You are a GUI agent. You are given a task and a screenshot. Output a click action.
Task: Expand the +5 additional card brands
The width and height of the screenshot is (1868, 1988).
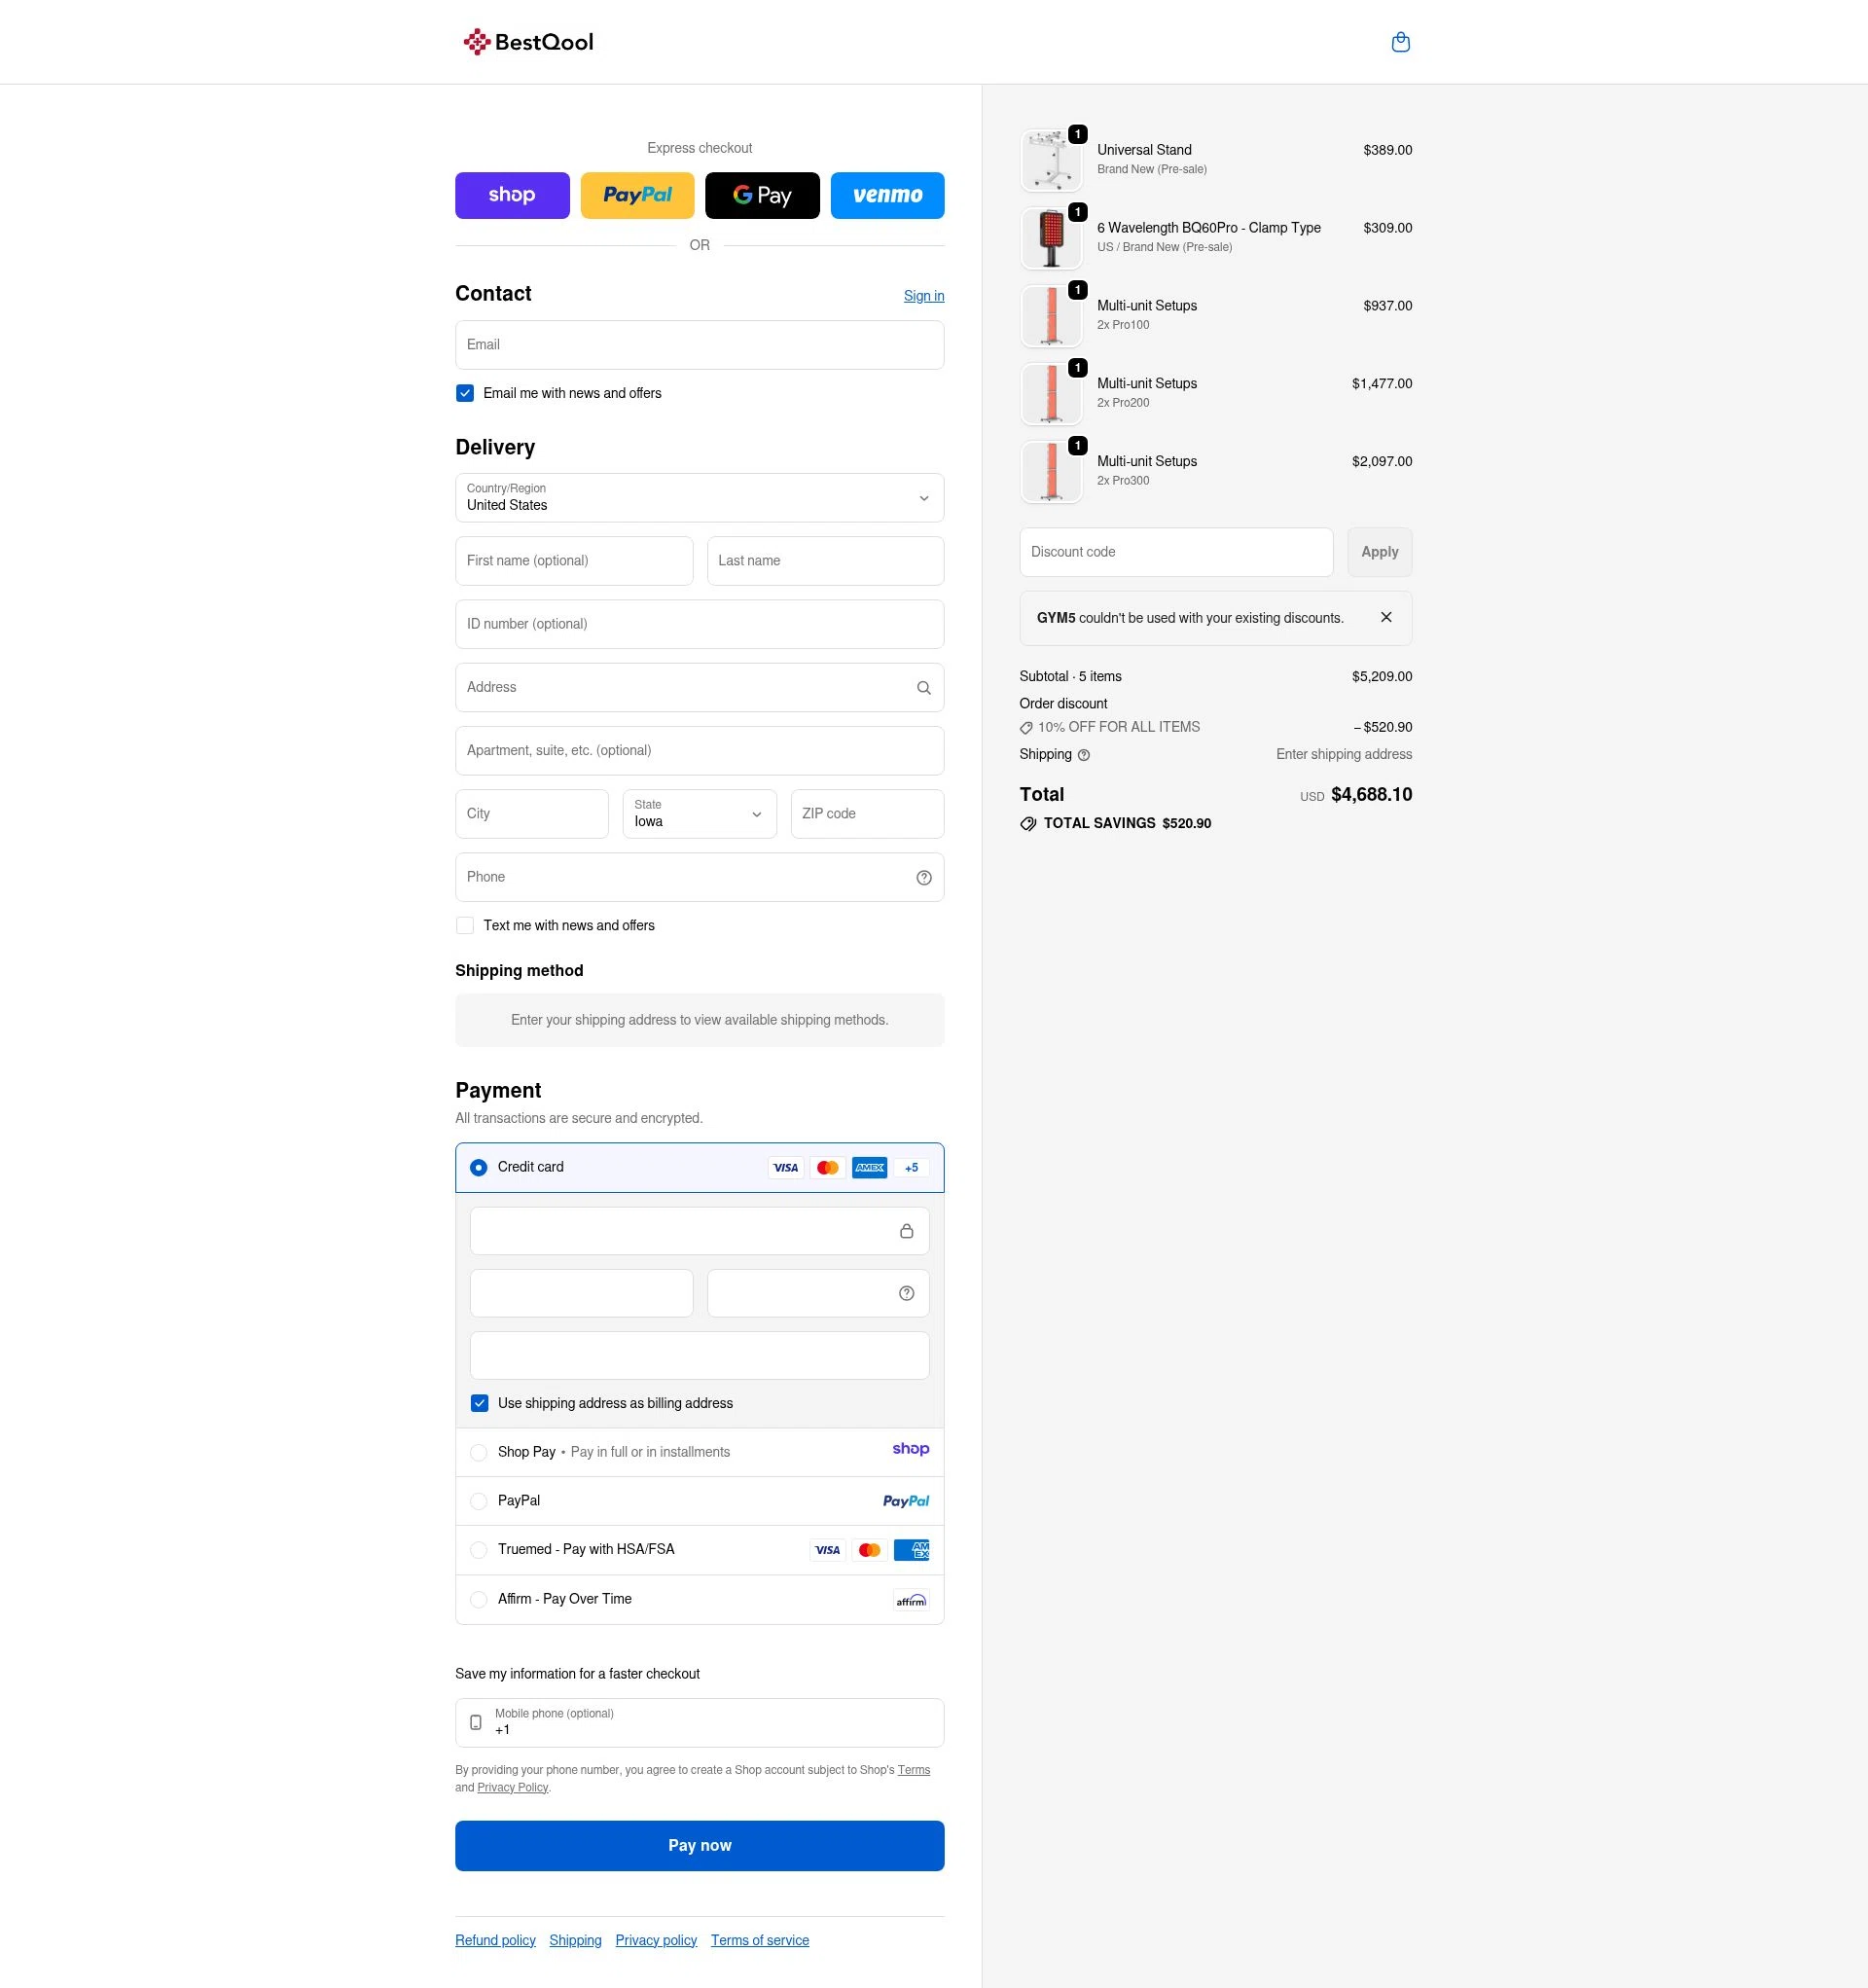click(x=910, y=1167)
